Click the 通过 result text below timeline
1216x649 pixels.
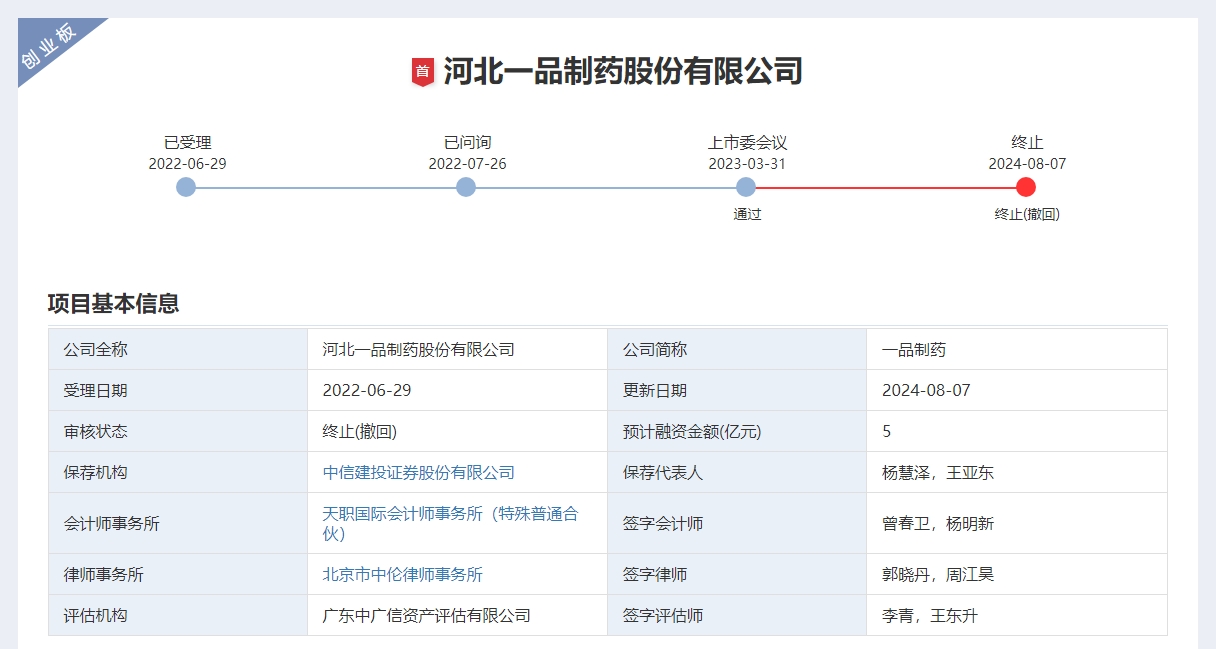[x=747, y=214]
